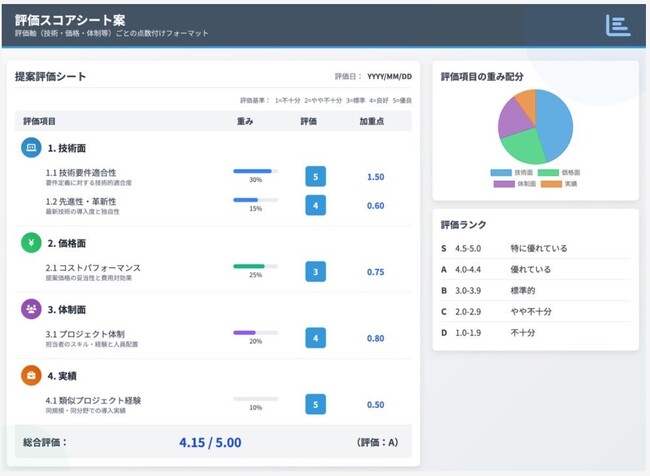650x476 pixels.
Task: Click score badge 4 for 先進性・革新性
Action: tap(316, 205)
